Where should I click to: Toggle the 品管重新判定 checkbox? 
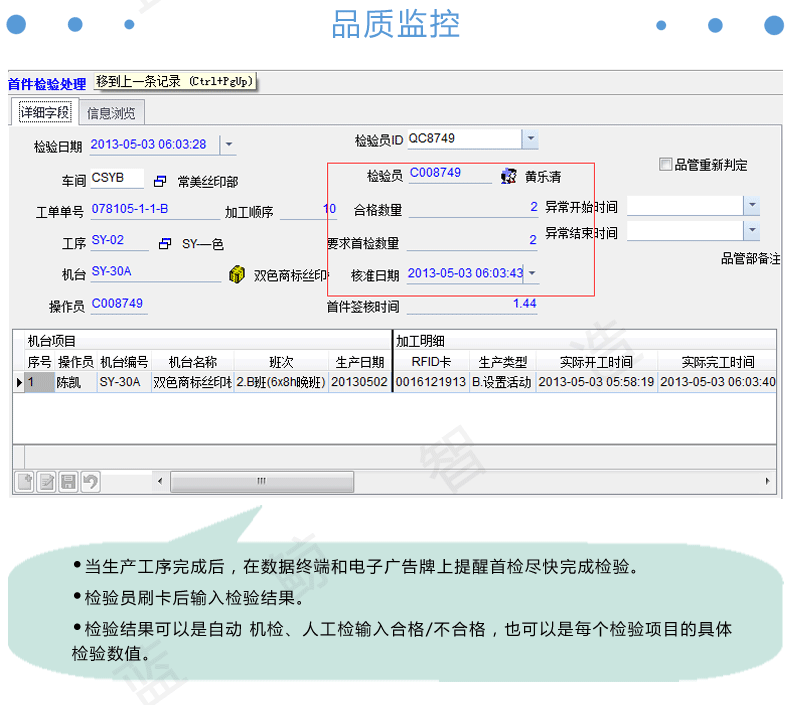click(666, 164)
